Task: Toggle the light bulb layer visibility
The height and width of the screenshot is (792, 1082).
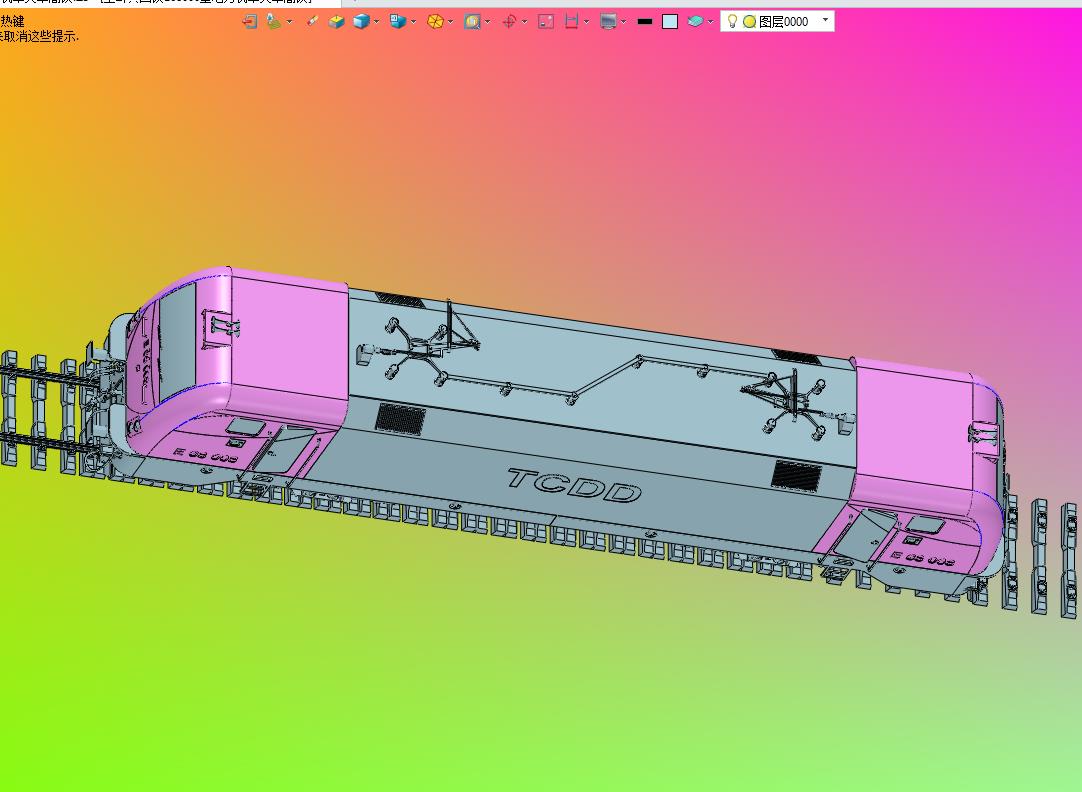Action: 732,21
